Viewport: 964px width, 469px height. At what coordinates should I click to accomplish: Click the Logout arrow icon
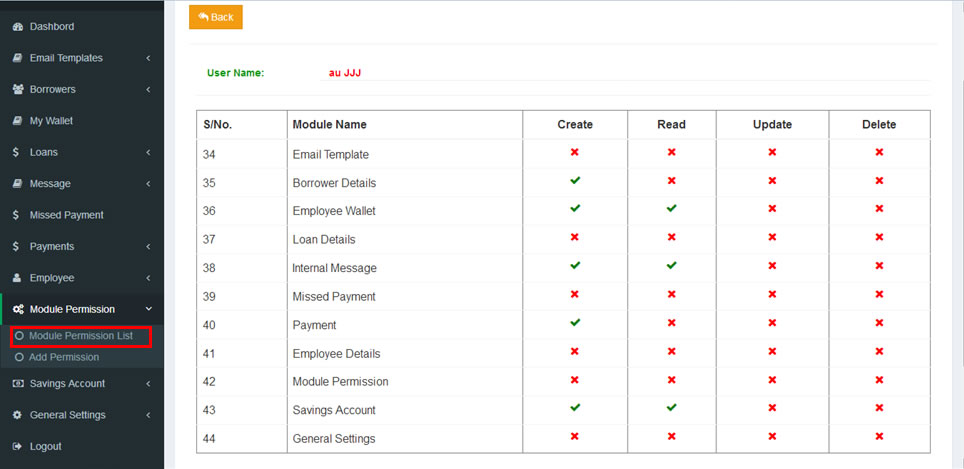[x=18, y=447]
